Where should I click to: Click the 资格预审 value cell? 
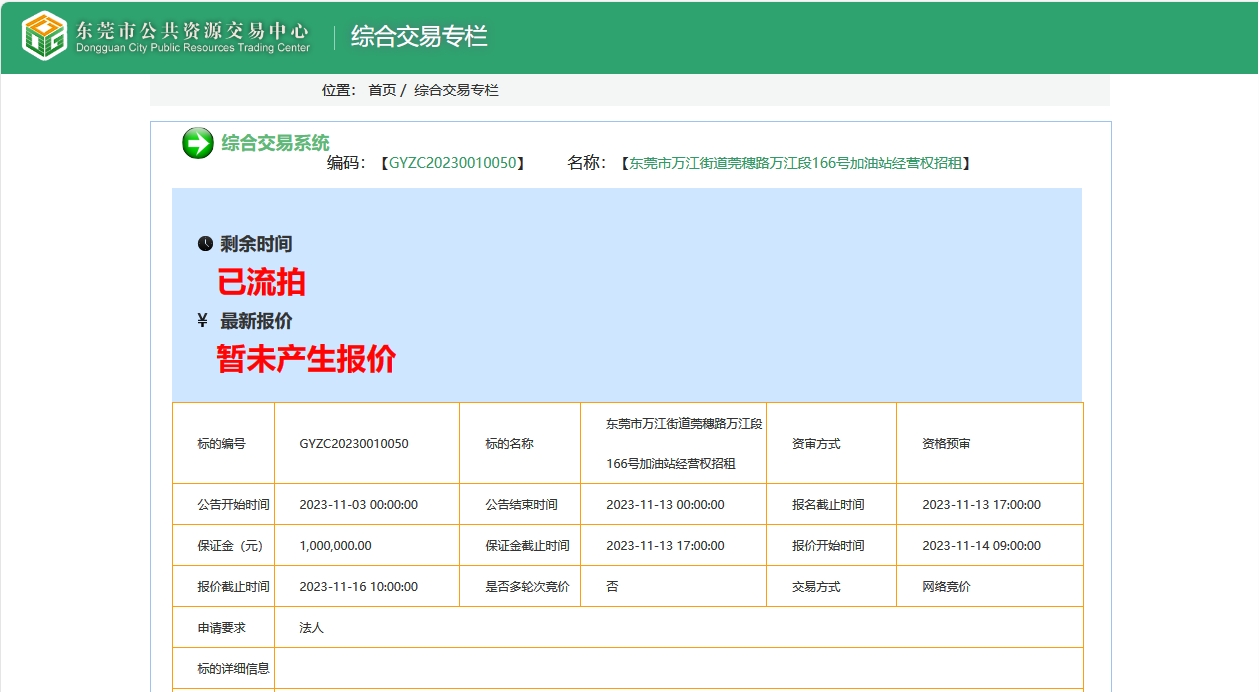[990, 443]
